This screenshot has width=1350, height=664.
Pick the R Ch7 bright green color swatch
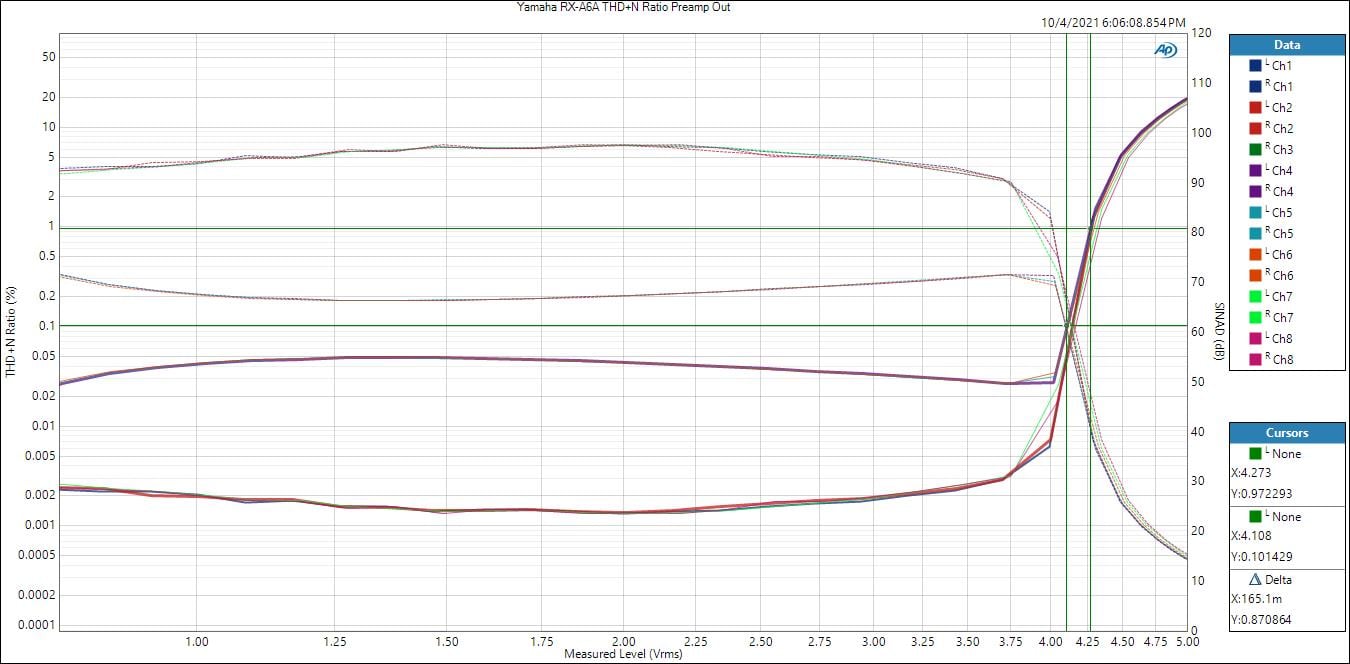coord(1255,317)
